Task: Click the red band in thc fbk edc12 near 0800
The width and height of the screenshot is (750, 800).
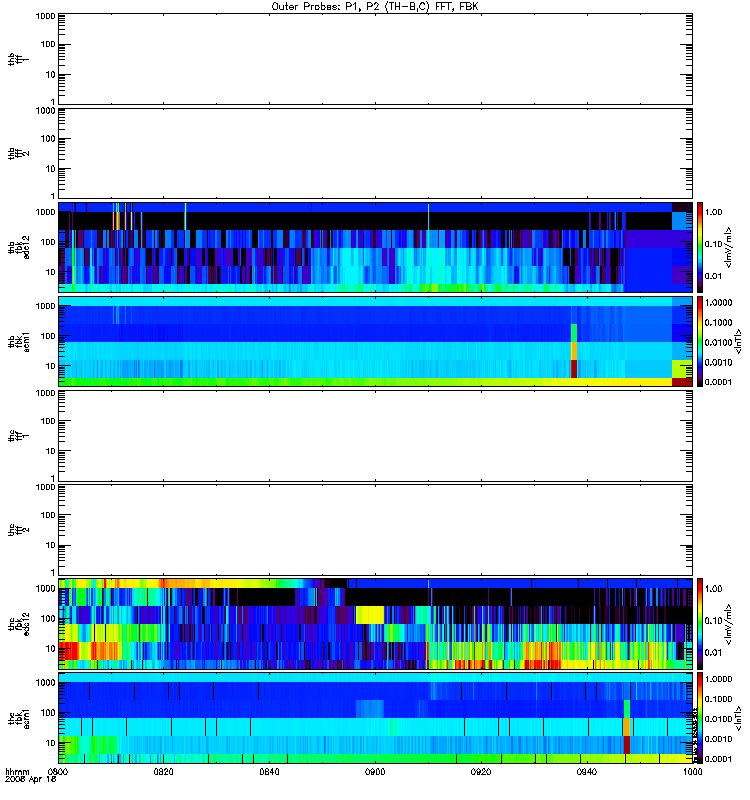Action: pos(69,651)
